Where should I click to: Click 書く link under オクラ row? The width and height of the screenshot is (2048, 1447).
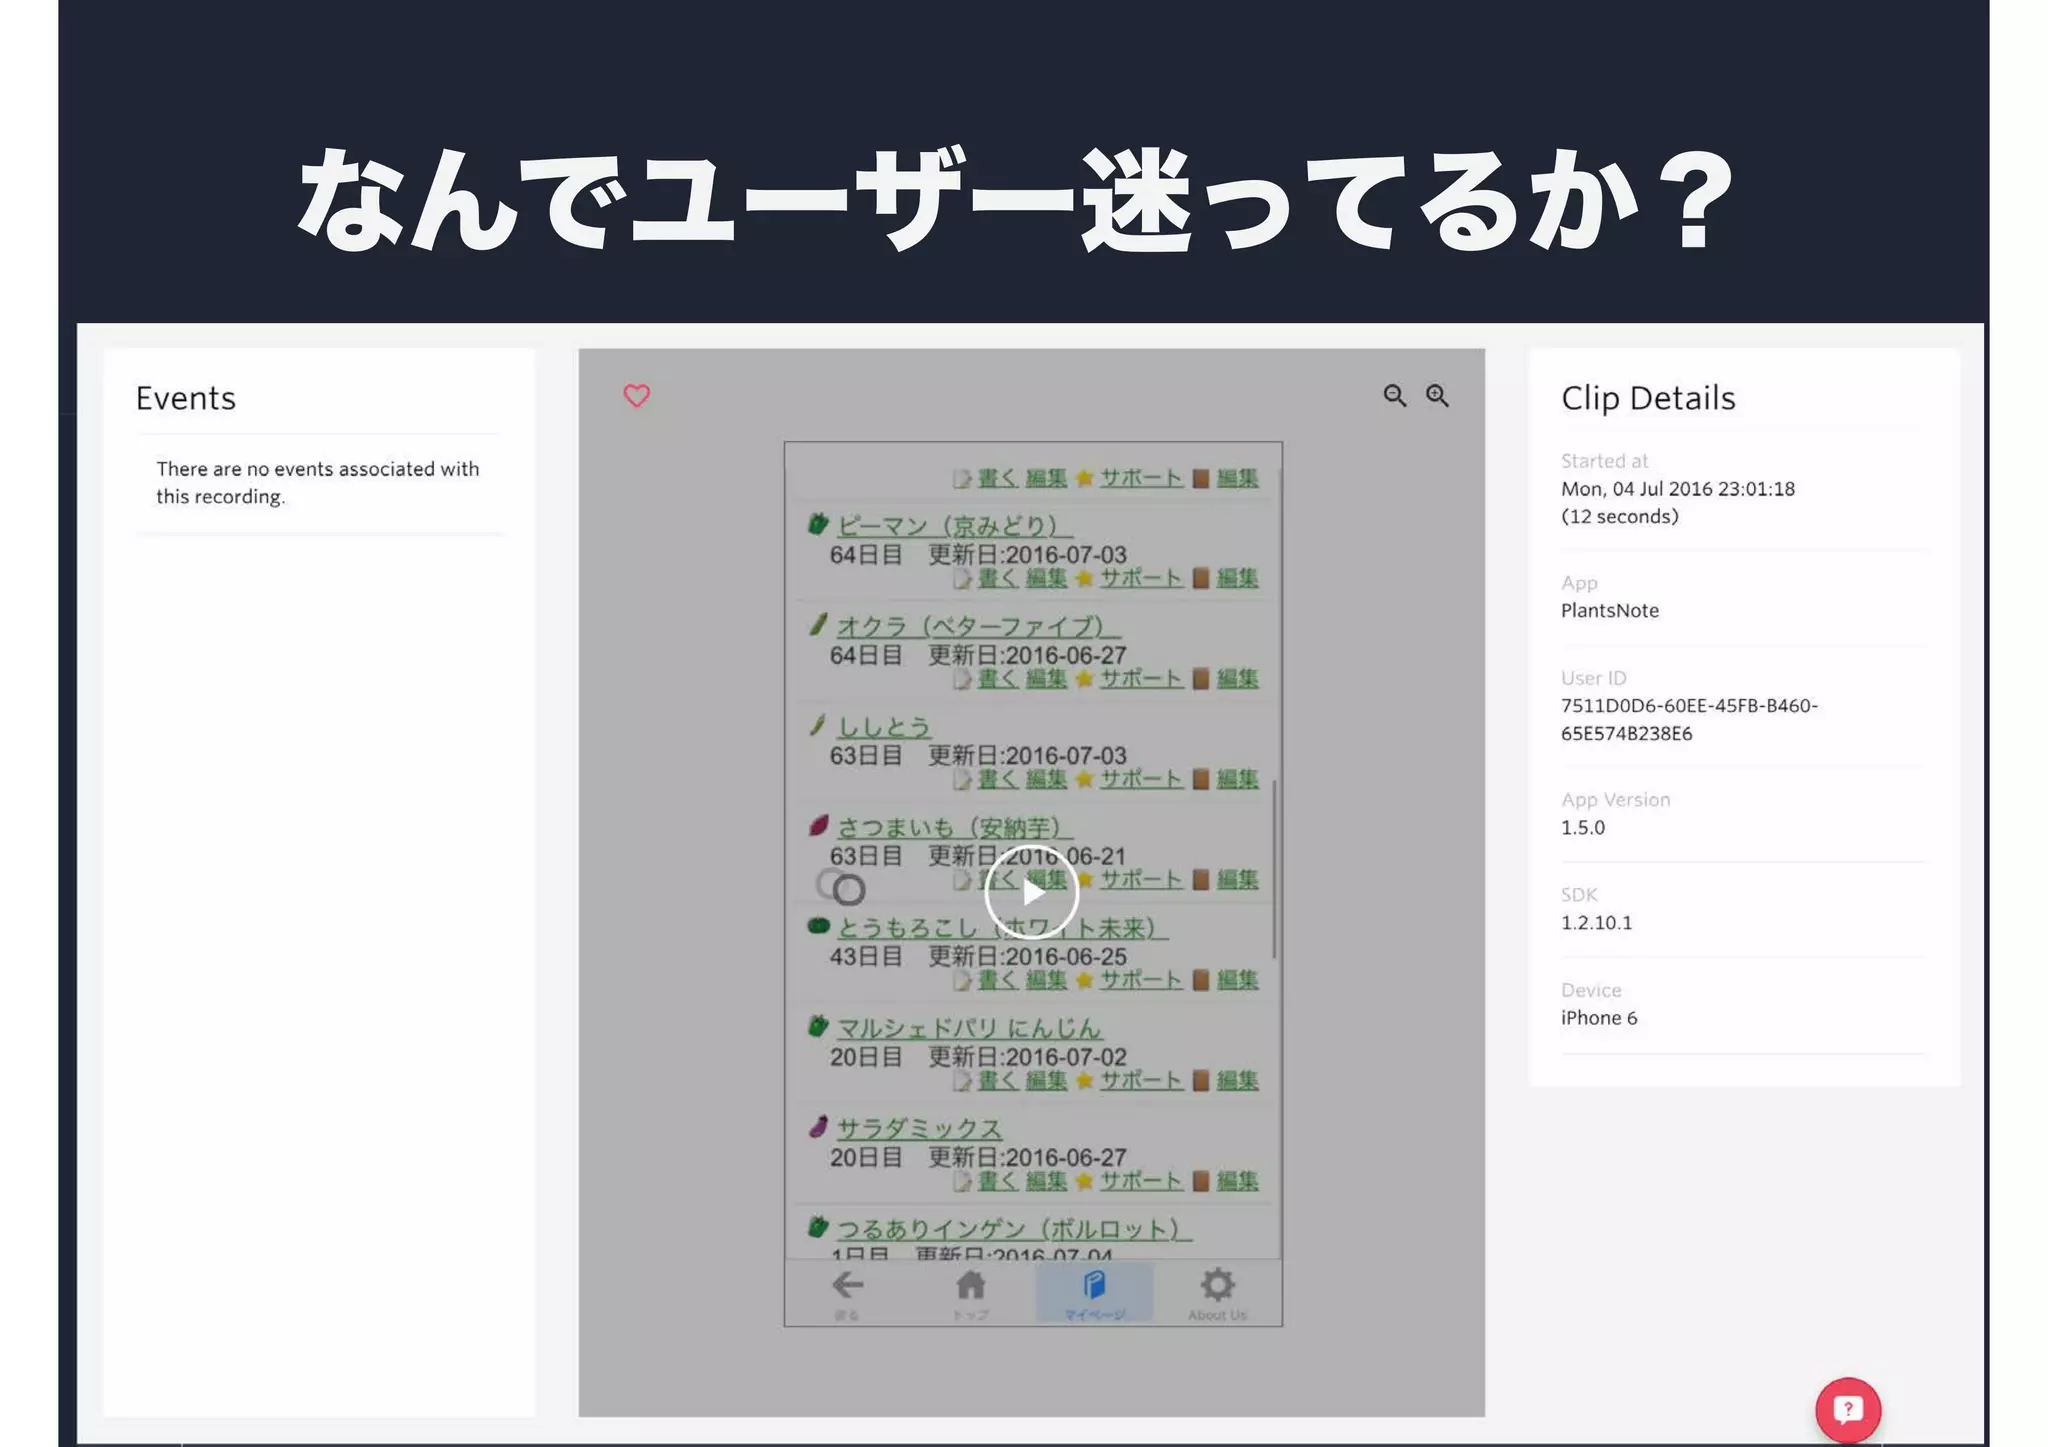[x=997, y=679]
